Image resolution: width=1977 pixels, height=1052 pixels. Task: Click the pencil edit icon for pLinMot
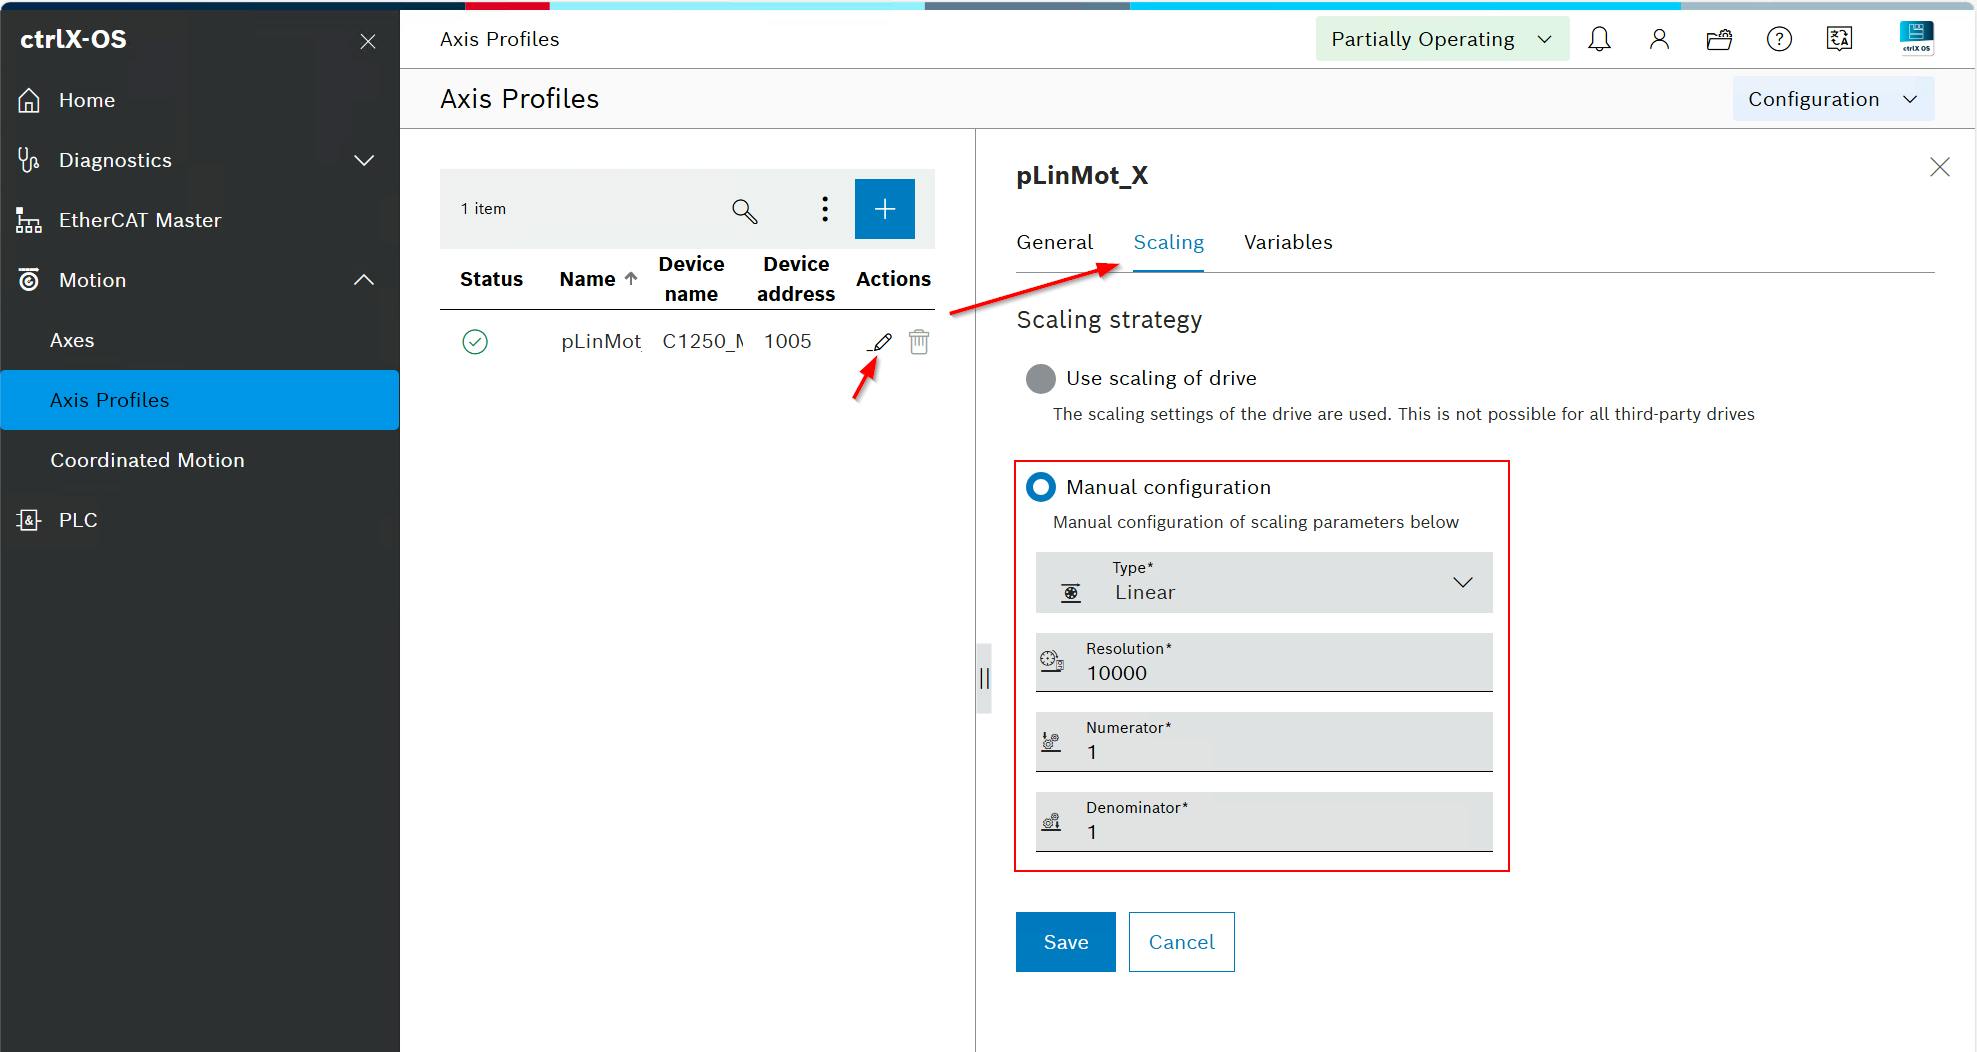pyautogui.click(x=880, y=343)
